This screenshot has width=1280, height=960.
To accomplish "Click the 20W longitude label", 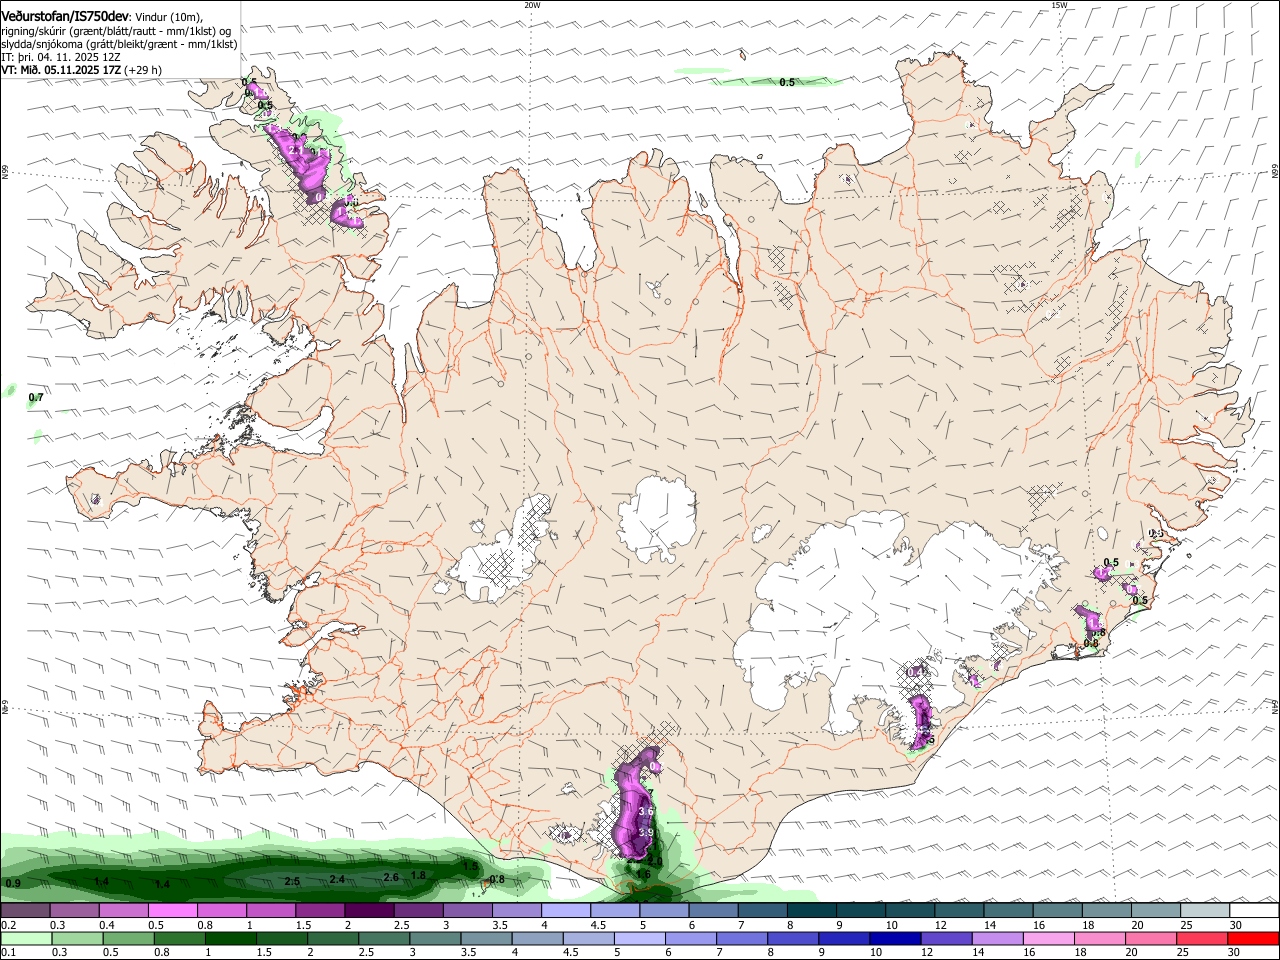I will coord(532,5).
